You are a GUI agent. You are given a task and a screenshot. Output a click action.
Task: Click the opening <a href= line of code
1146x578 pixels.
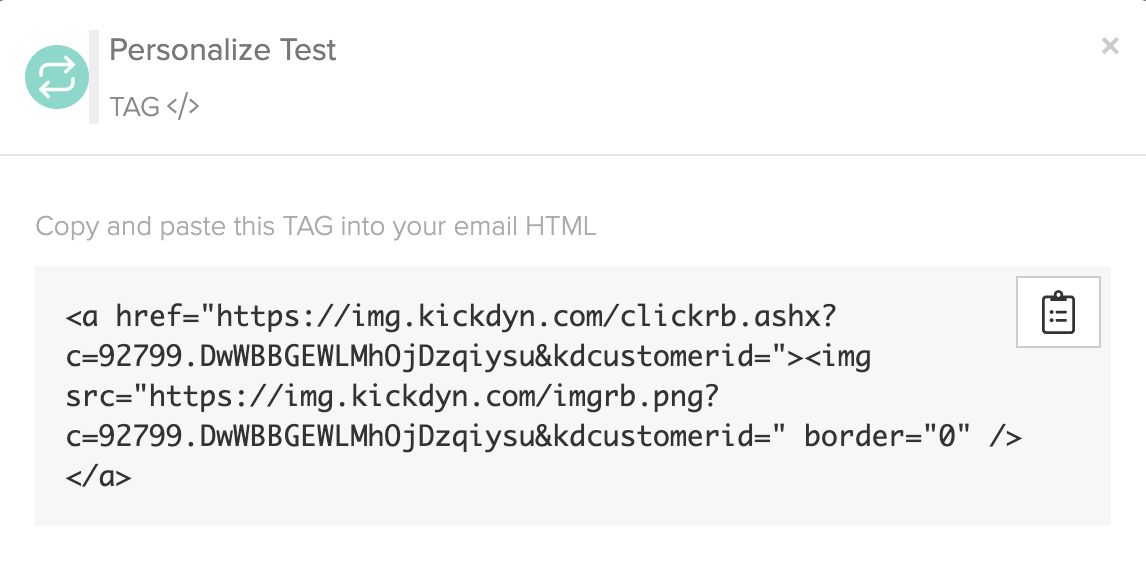click(x=451, y=317)
